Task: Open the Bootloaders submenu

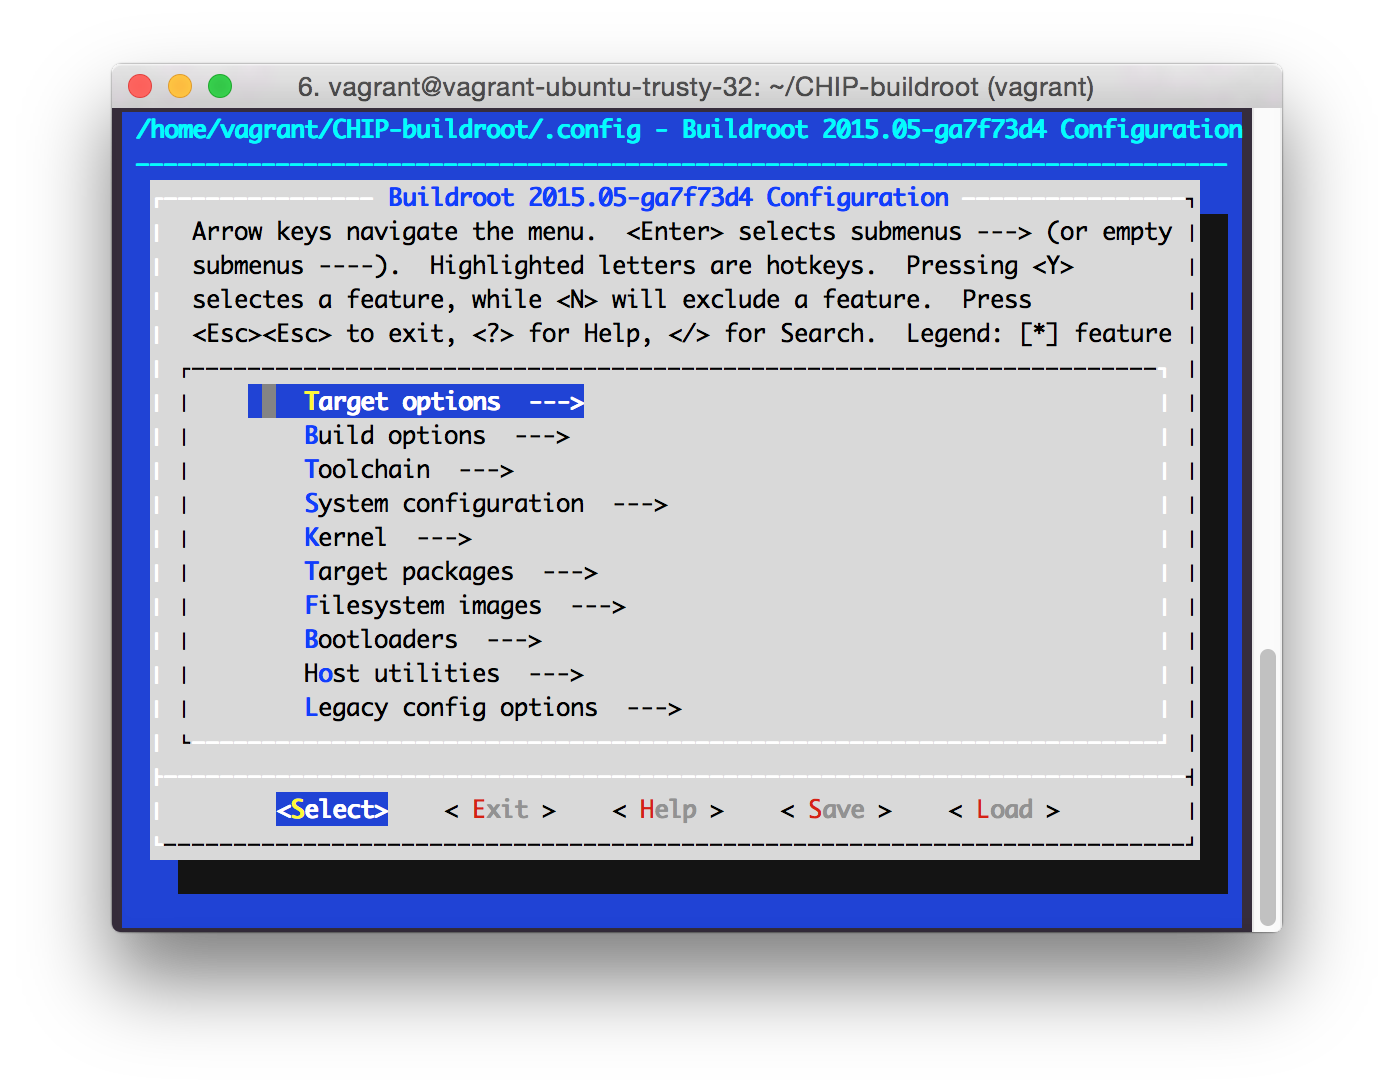Action: (380, 639)
